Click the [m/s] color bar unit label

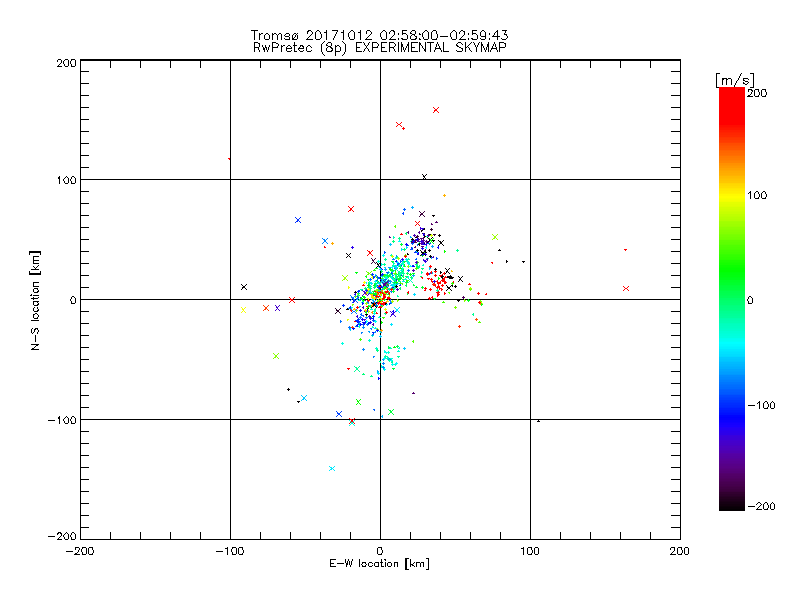735,80
